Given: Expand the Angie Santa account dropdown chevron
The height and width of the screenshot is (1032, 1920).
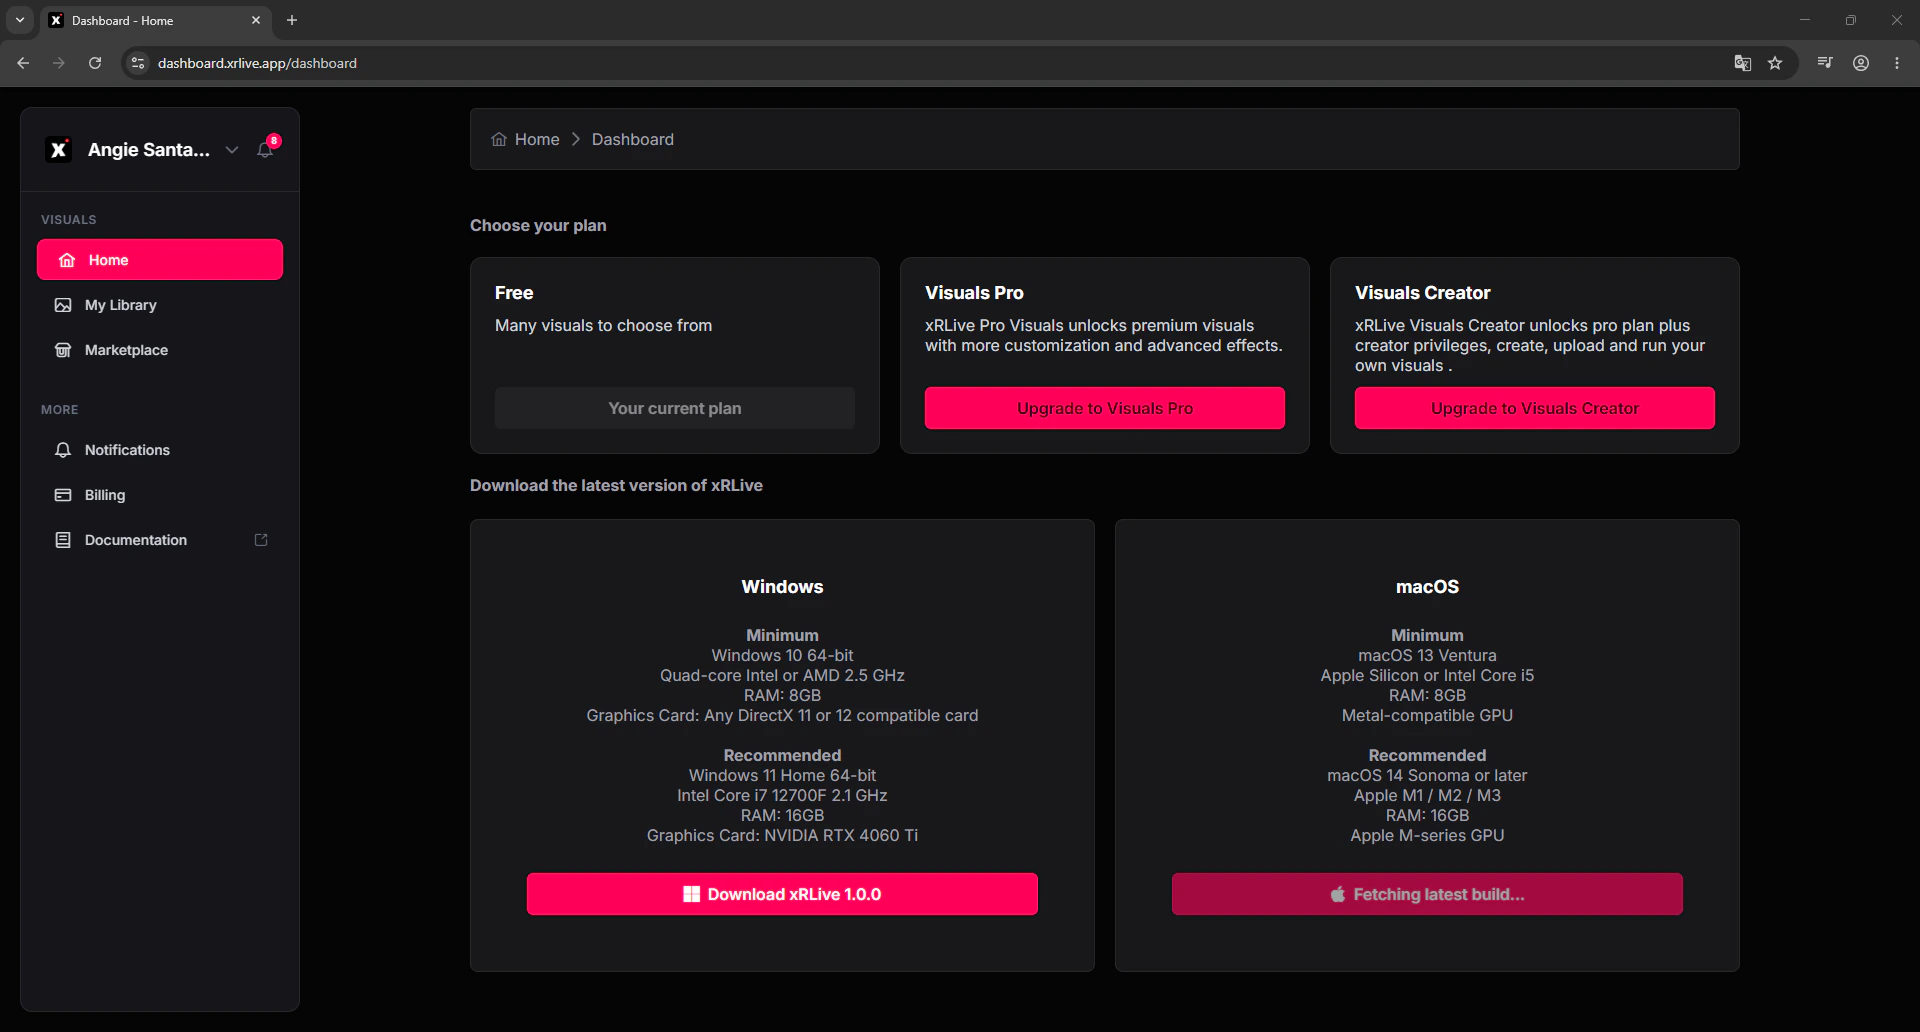Looking at the screenshot, I should point(232,150).
